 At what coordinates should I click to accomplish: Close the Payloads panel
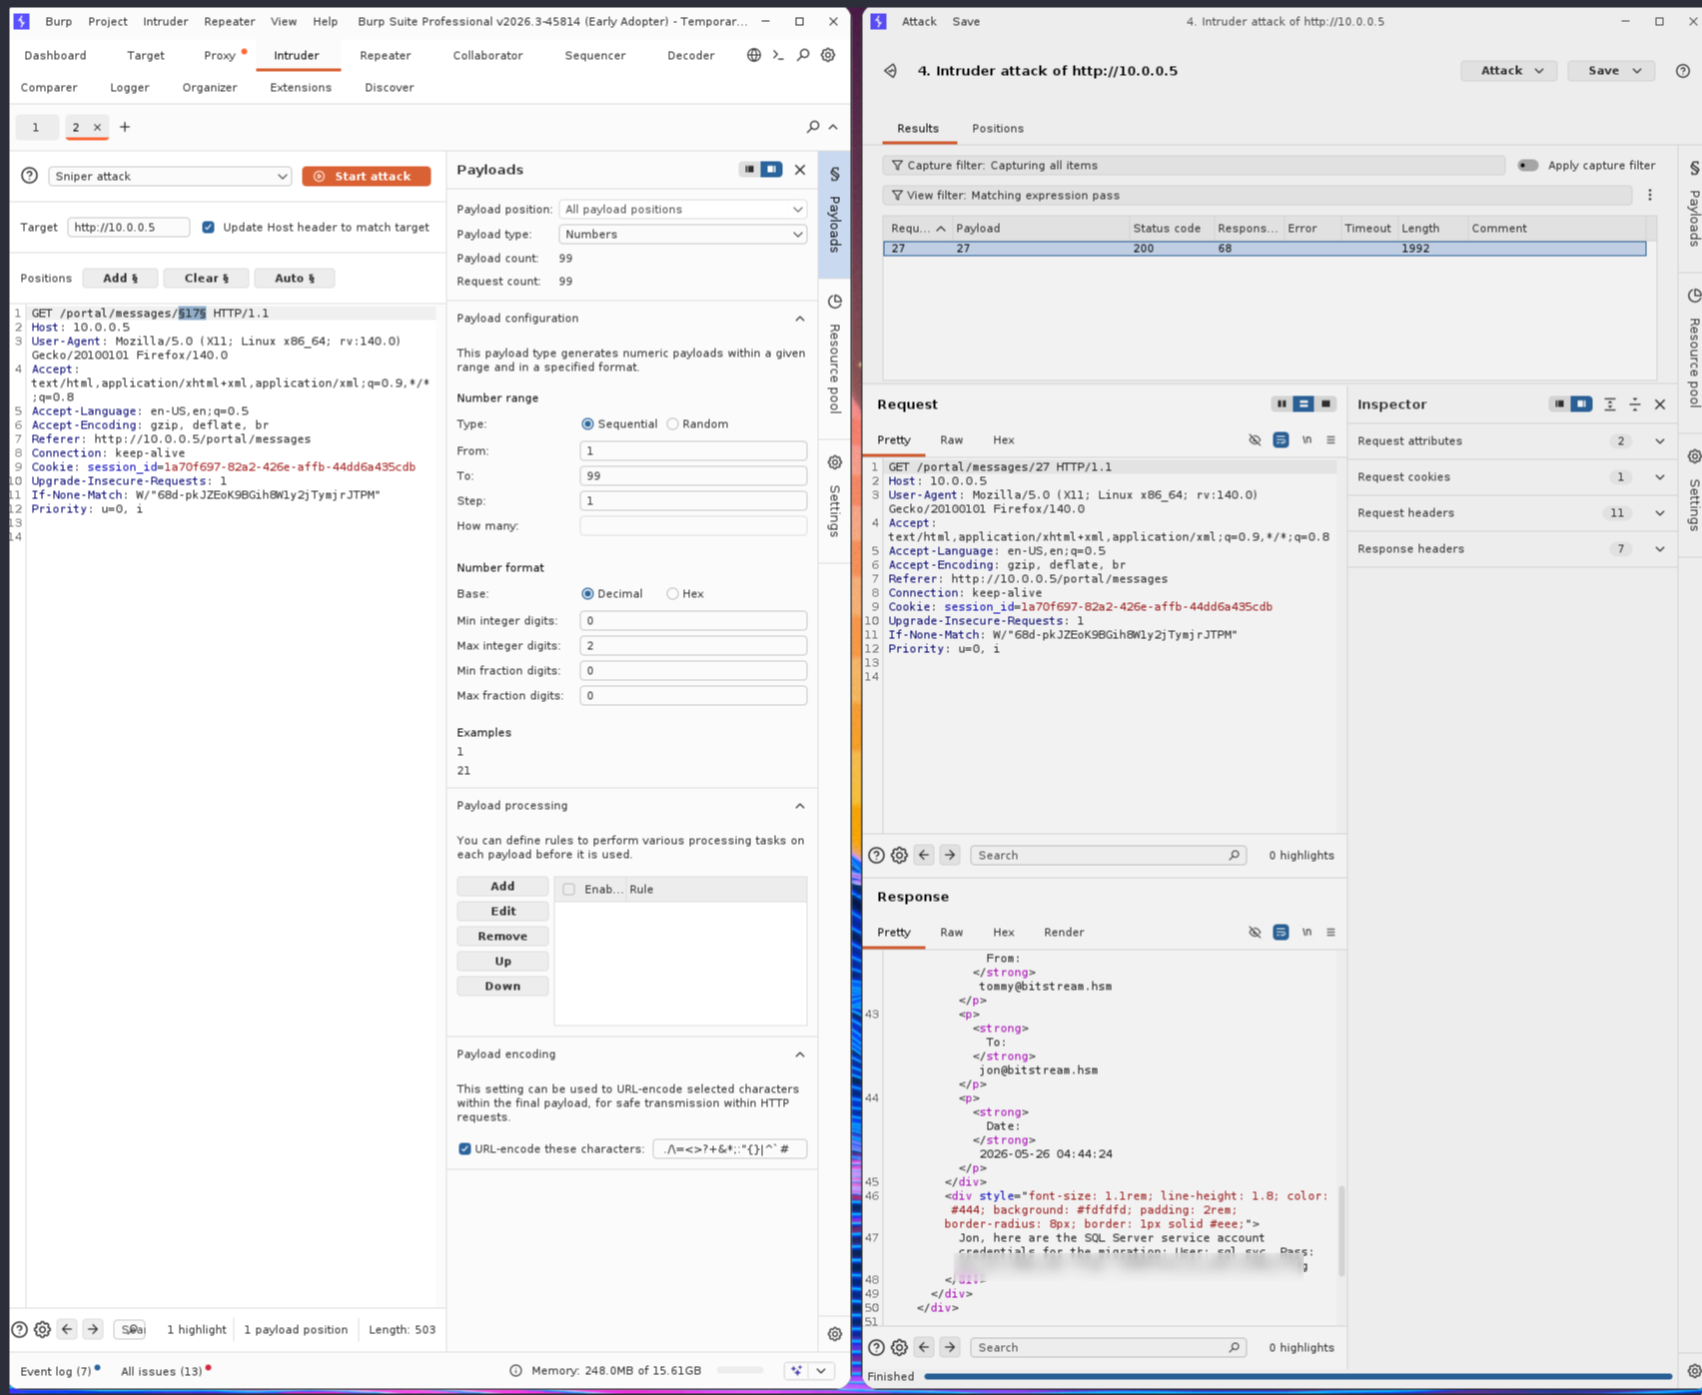[800, 170]
